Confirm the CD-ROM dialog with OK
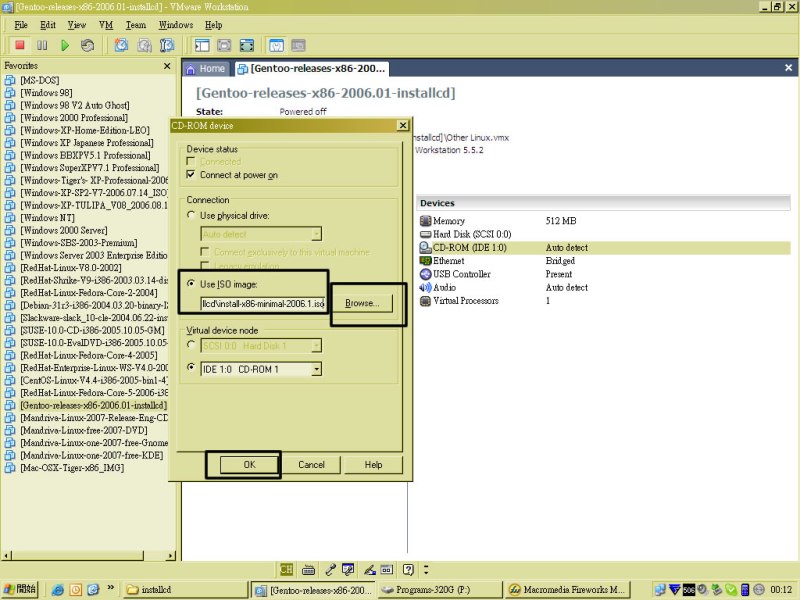Screen dimensions: 800x600 tap(249, 464)
